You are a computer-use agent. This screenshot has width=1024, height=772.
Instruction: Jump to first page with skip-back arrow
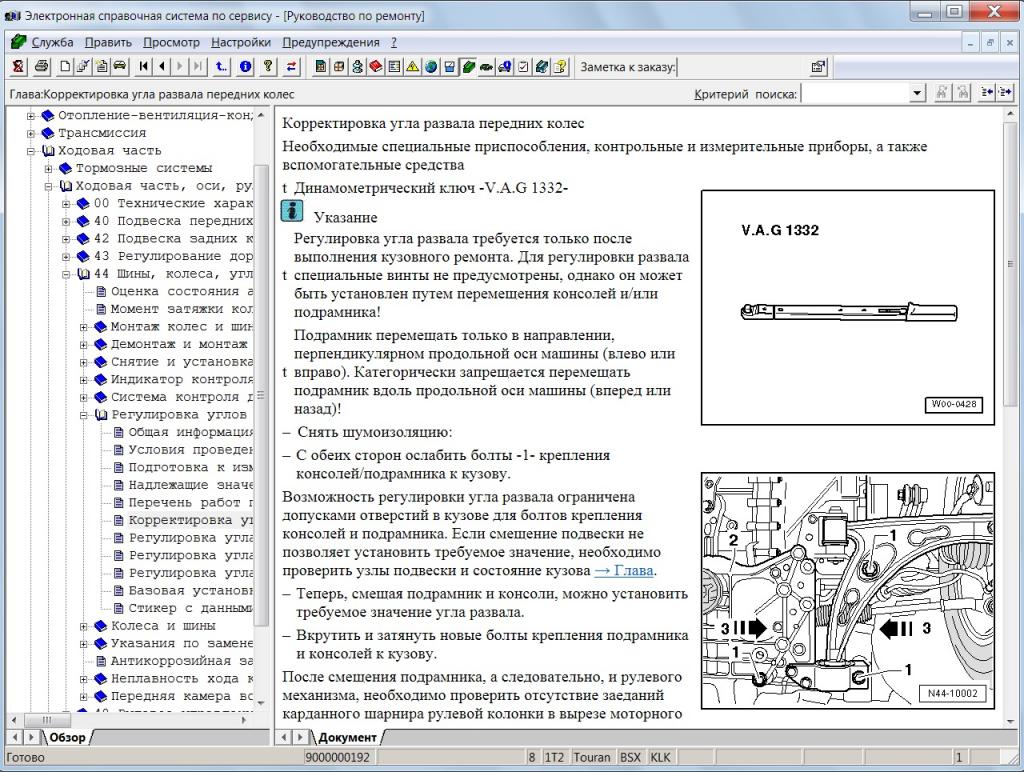(x=144, y=67)
